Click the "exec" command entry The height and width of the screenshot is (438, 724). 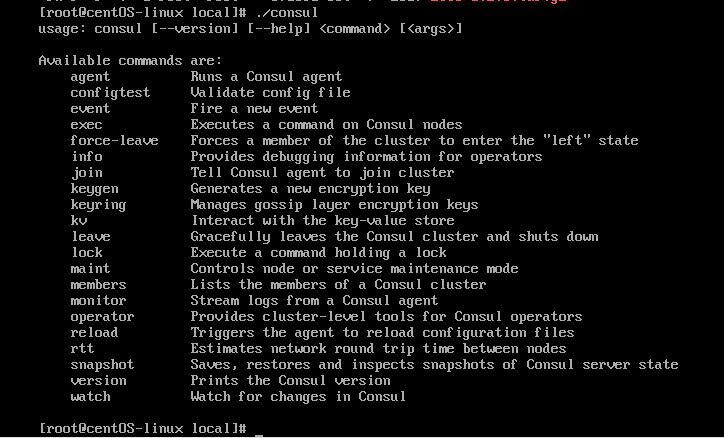click(x=86, y=124)
